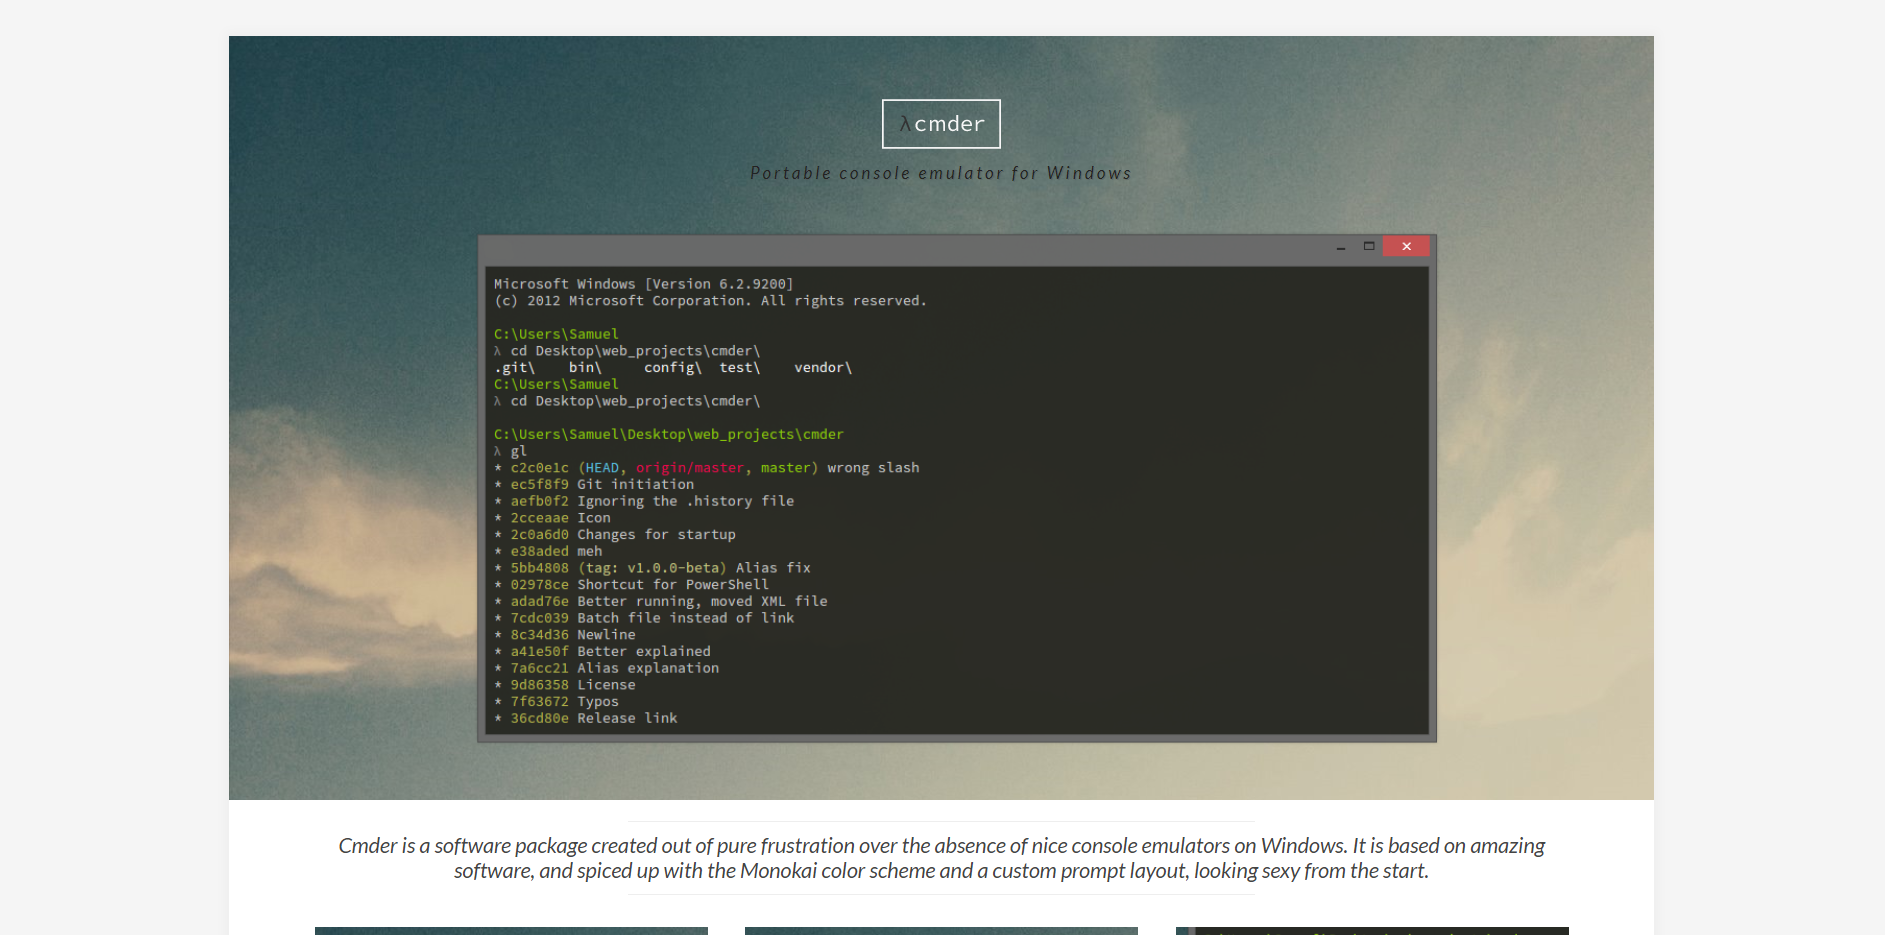This screenshot has height=935, width=1885.
Task: Click 'config\' directory in completion list
Action: (673, 368)
